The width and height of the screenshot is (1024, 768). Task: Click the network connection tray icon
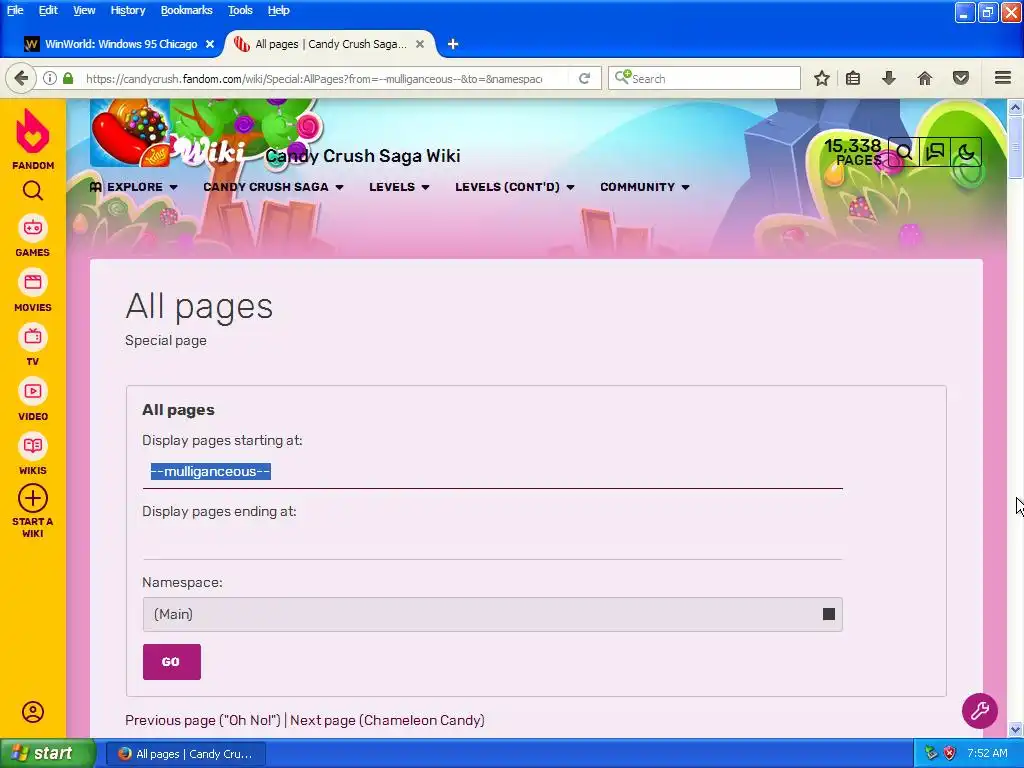pyautogui.click(x=931, y=753)
